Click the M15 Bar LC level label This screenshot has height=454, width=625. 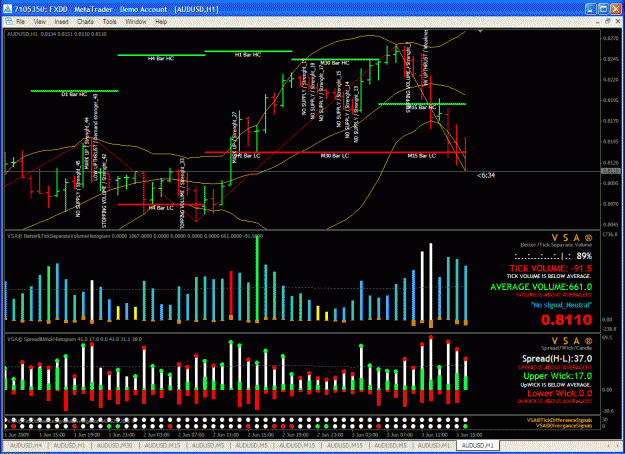pos(422,156)
